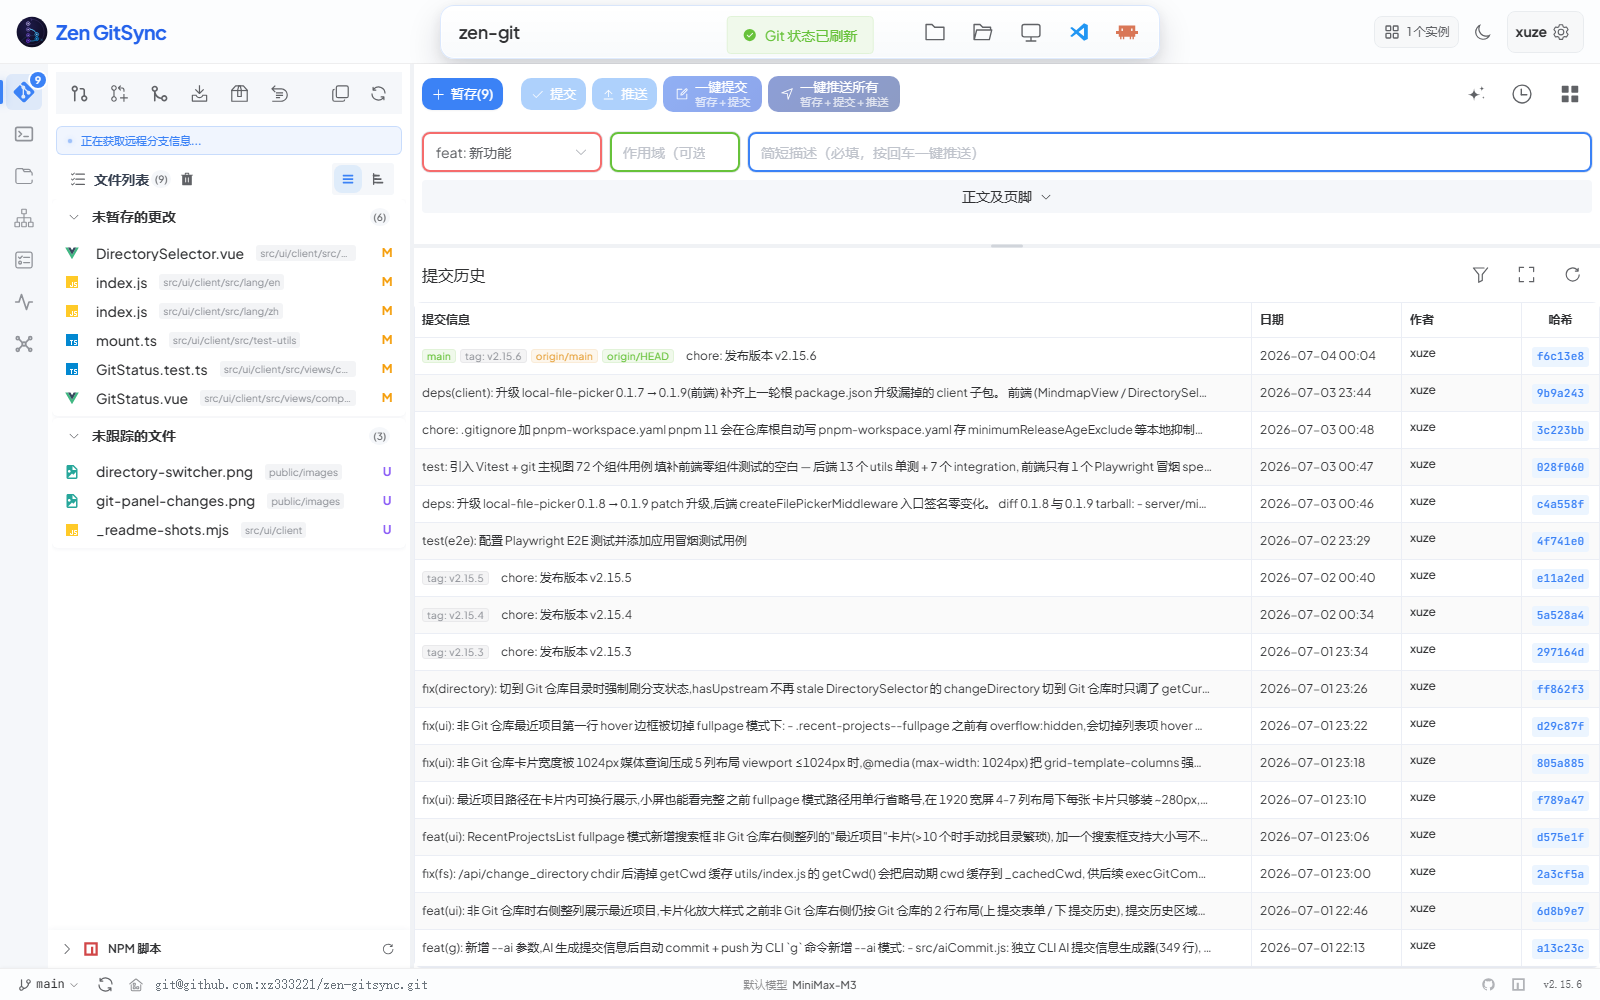
Task: Click the copy duplicate squares toolbar icon
Action: point(340,93)
